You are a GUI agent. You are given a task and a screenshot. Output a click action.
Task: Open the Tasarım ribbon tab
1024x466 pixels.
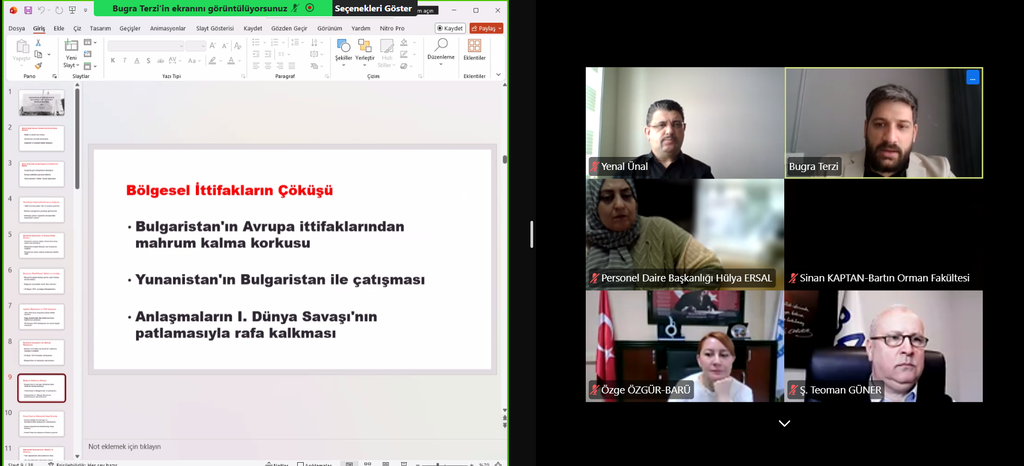[100, 28]
